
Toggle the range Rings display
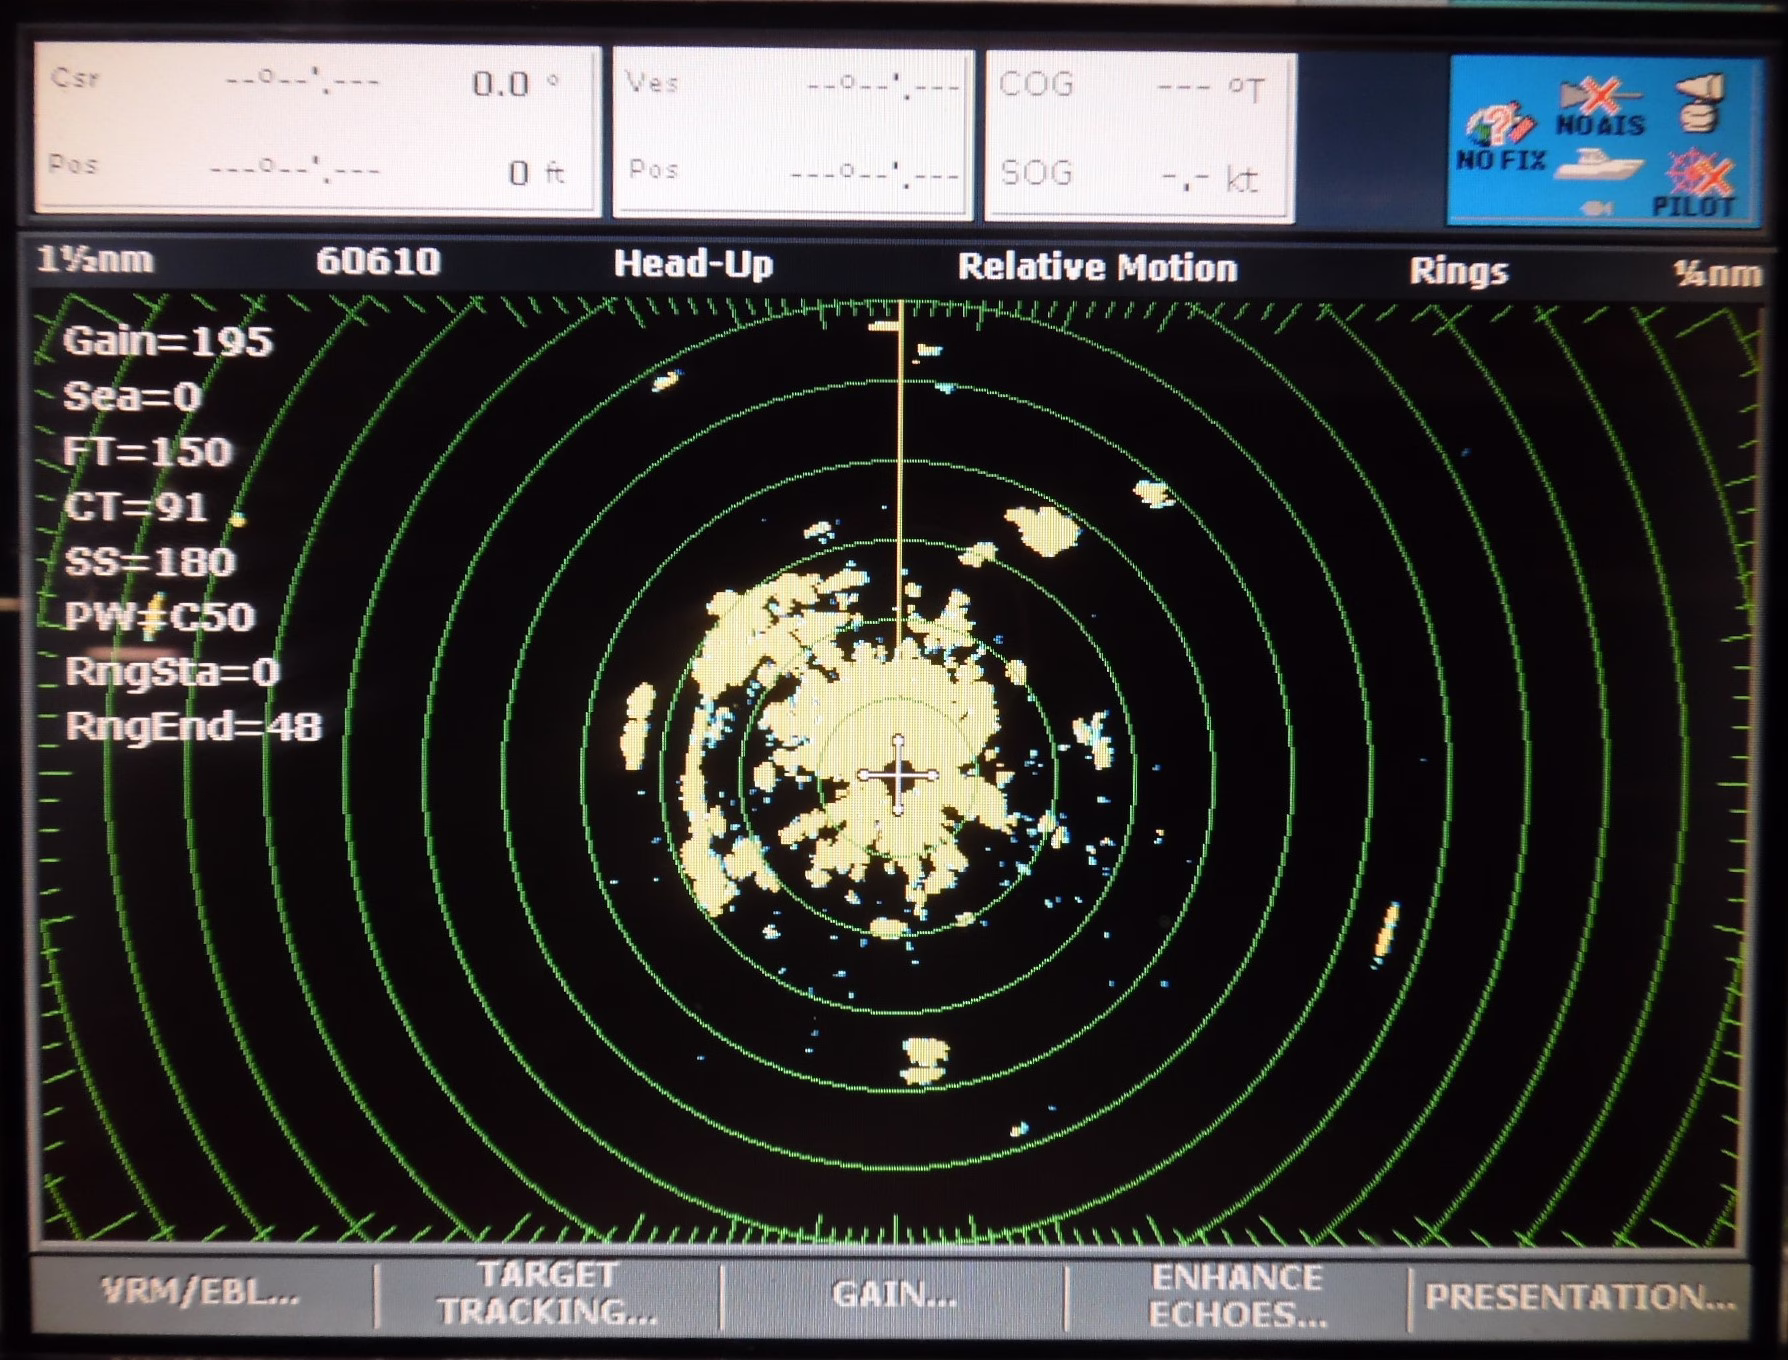[1458, 270]
